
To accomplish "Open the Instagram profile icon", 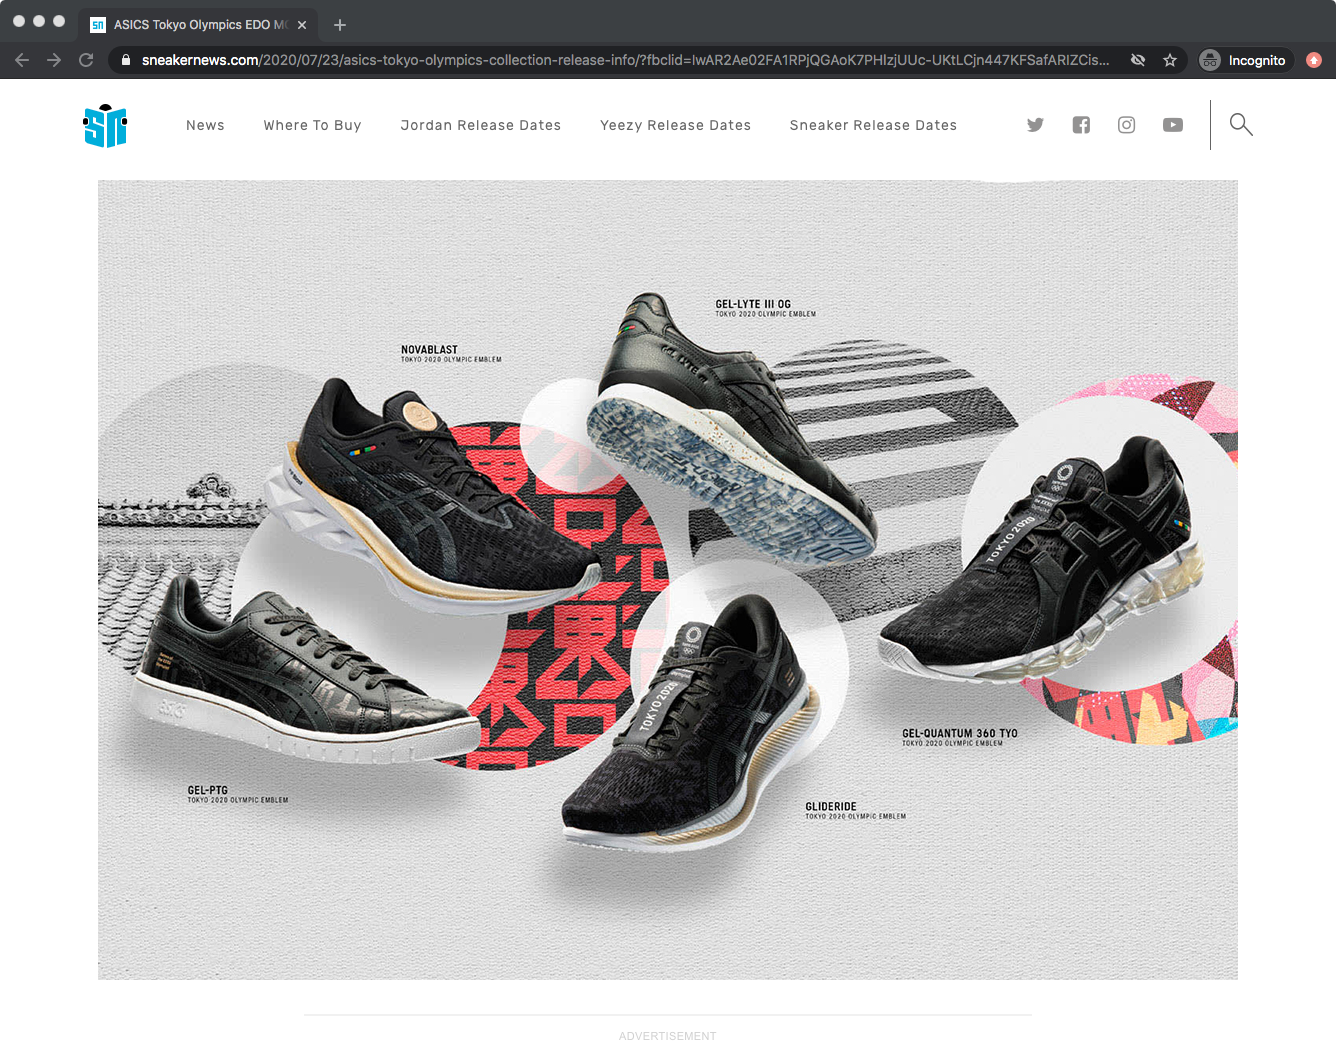I will (1126, 125).
